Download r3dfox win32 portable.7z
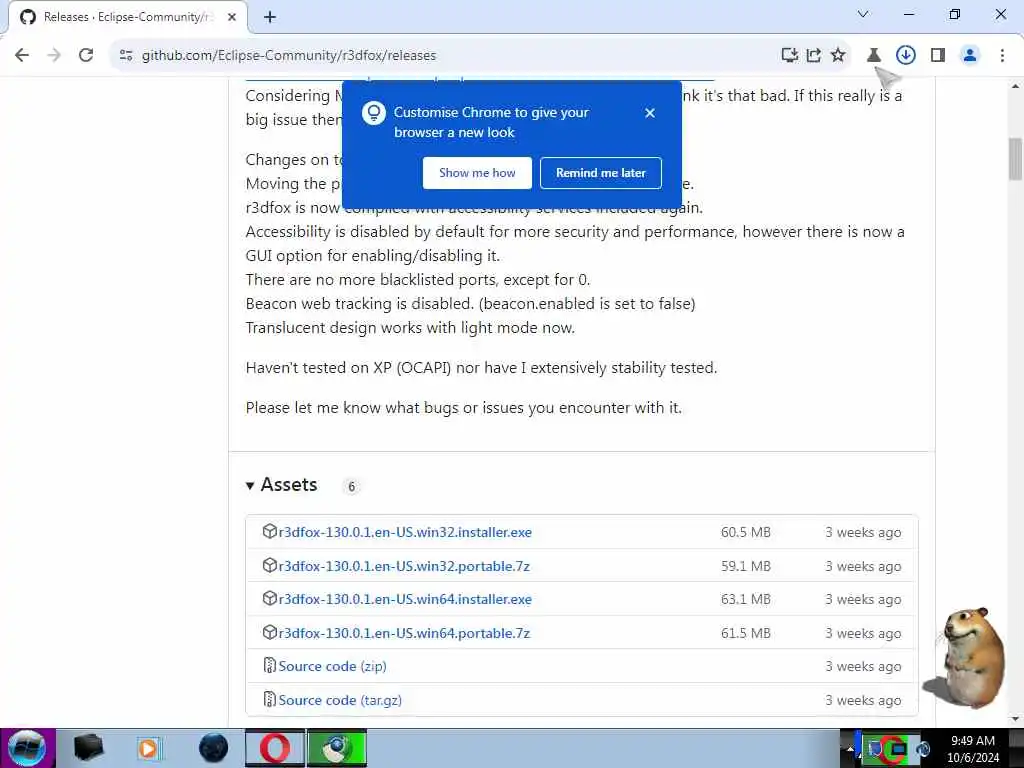1024x768 pixels. 404,566
